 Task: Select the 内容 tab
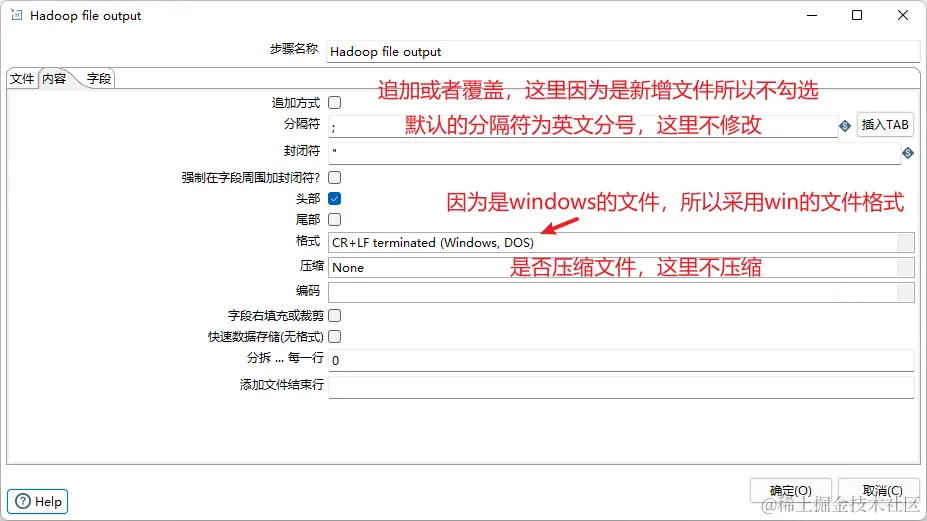[x=54, y=79]
